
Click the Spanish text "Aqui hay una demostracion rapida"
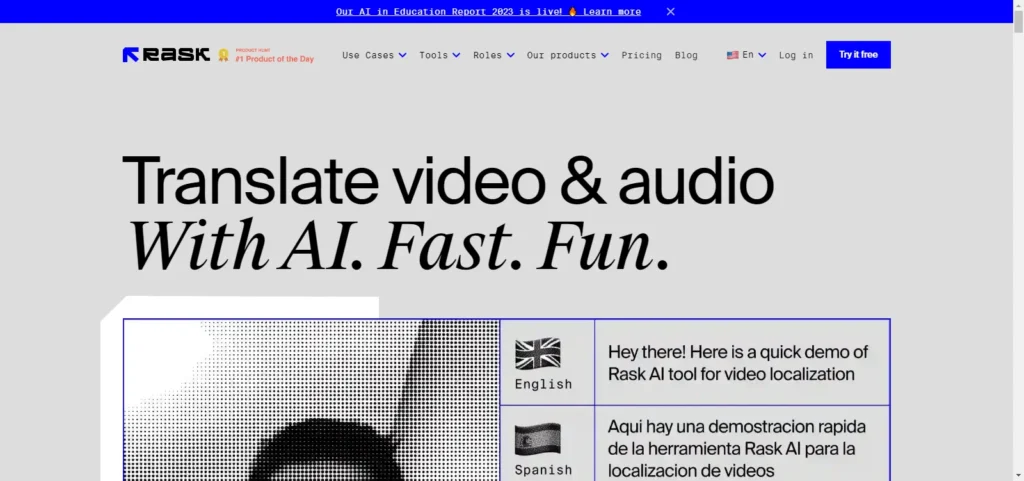tap(738, 448)
